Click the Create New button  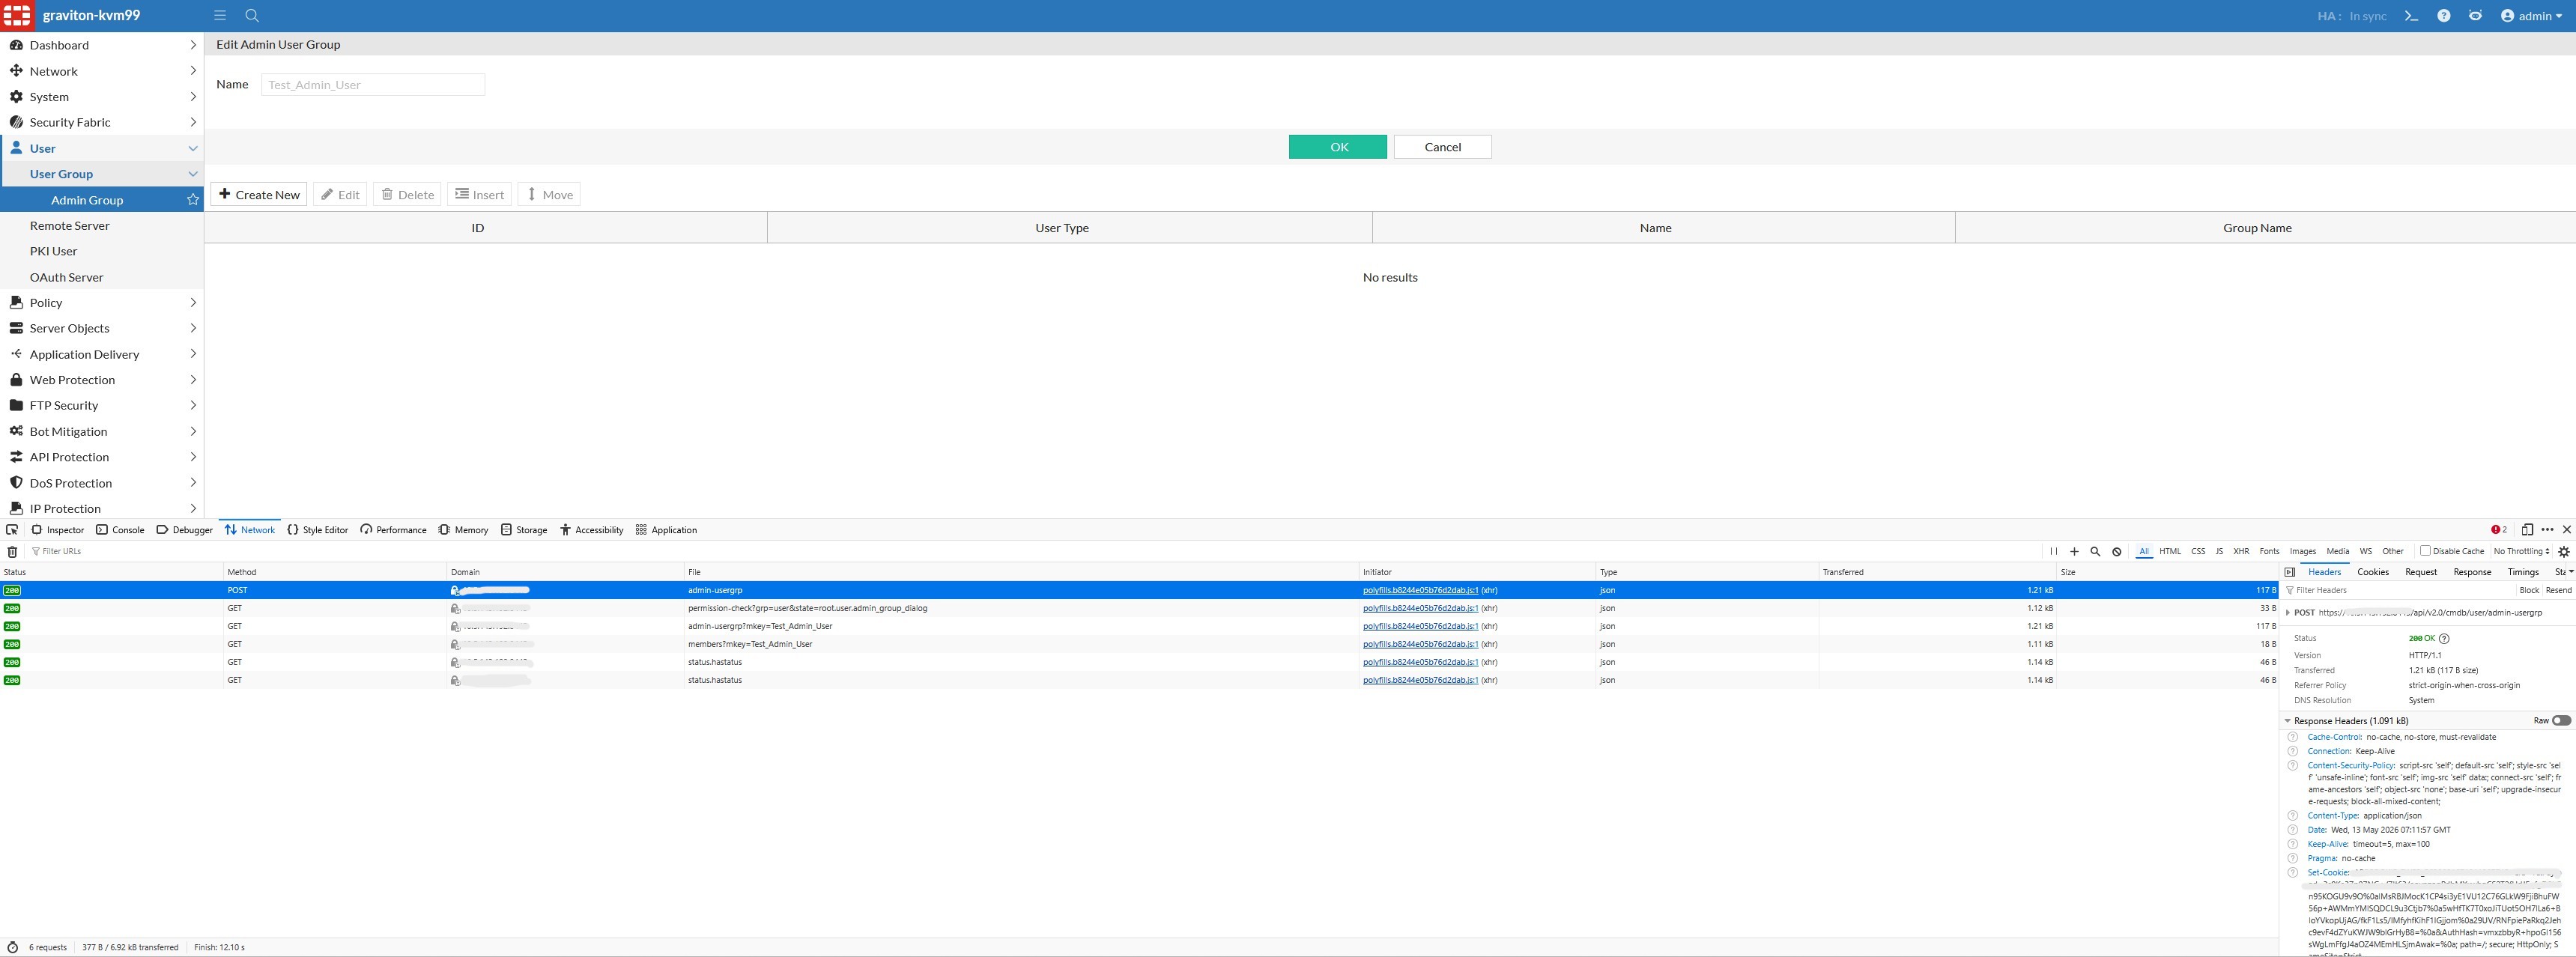pos(259,194)
